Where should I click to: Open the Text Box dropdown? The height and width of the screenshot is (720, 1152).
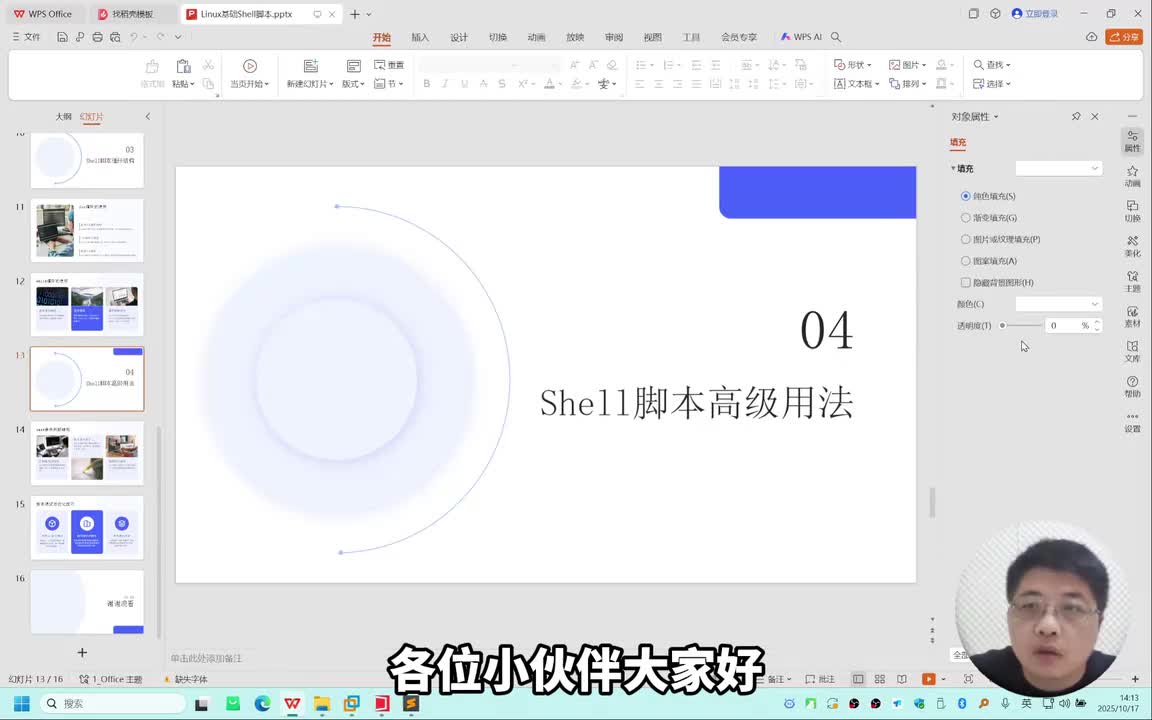click(856, 84)
